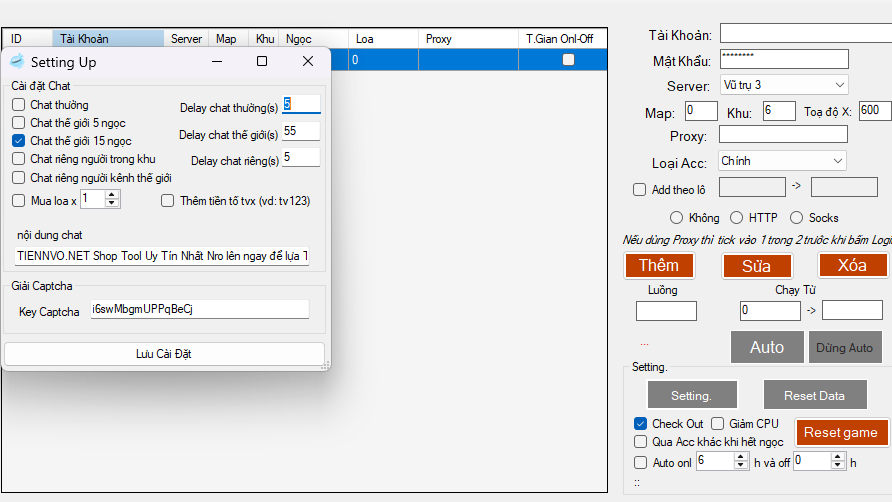Select the Socks proxy radio button

click(797, 218)
